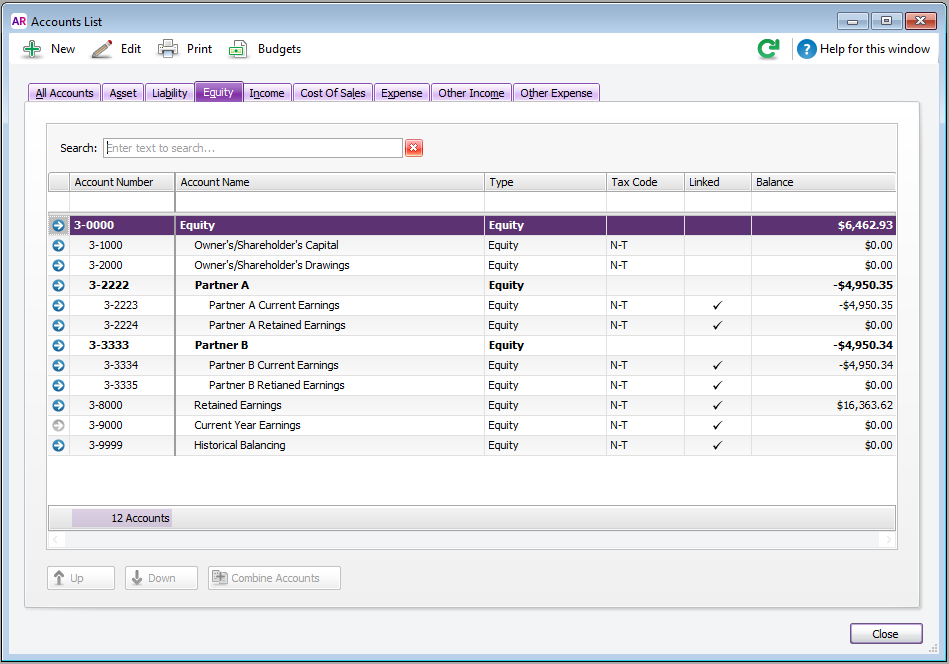Open Retained Earnings 3-8000 arrow icon
The image size is (949, 664).
pos(58,405)
